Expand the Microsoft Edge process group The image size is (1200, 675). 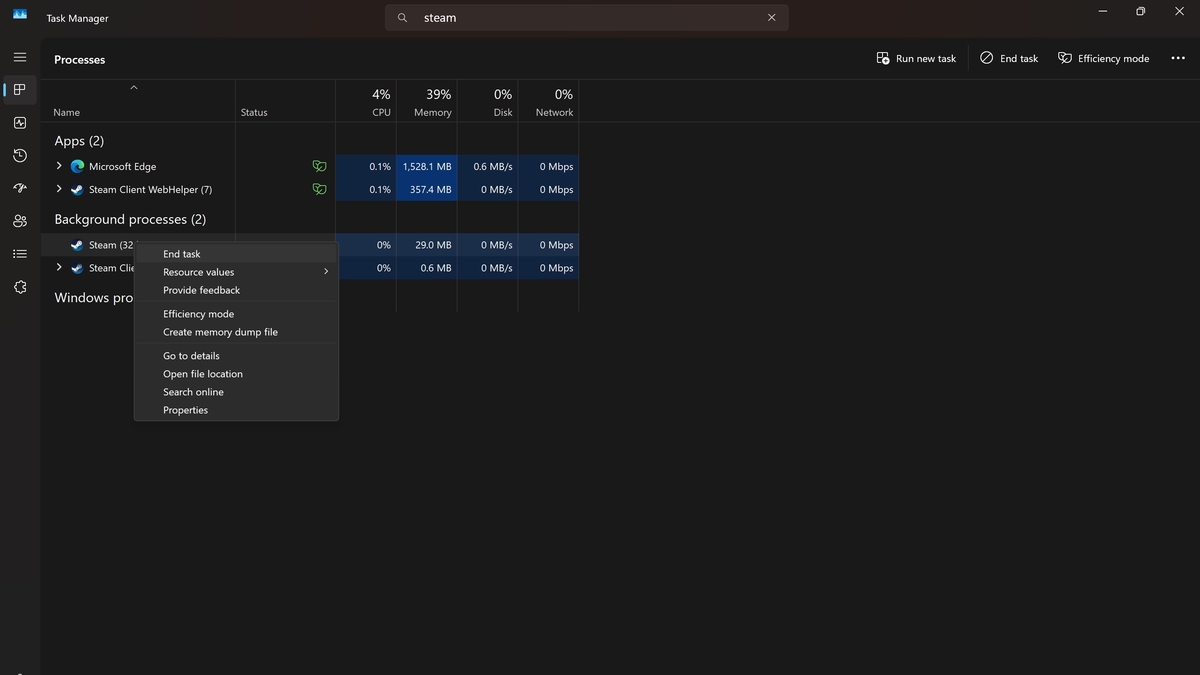(59, 166)
